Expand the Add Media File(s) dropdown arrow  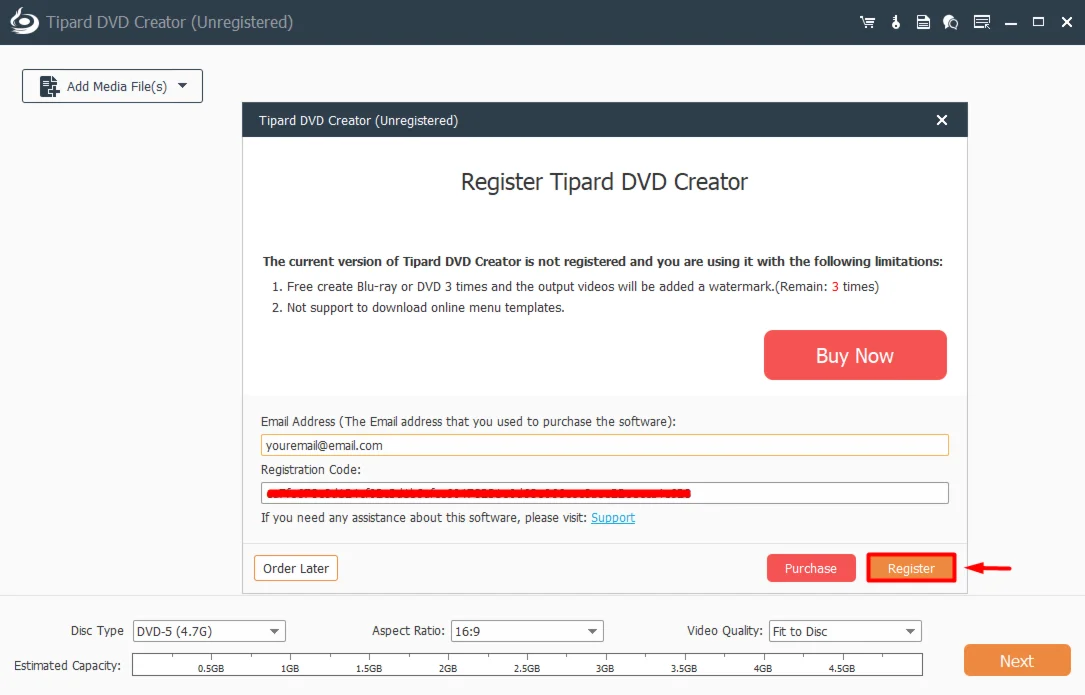(182, 86)
